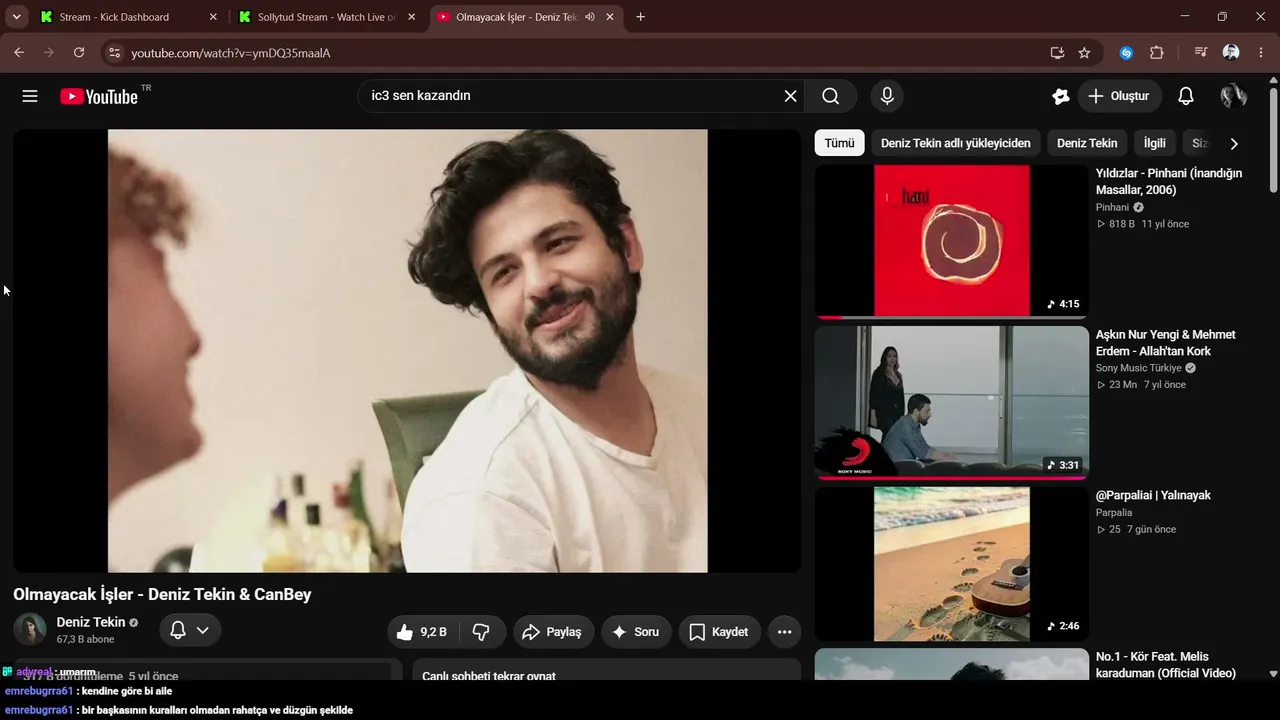Mute the Olmayacak İşler tab audio

point(590,17)
